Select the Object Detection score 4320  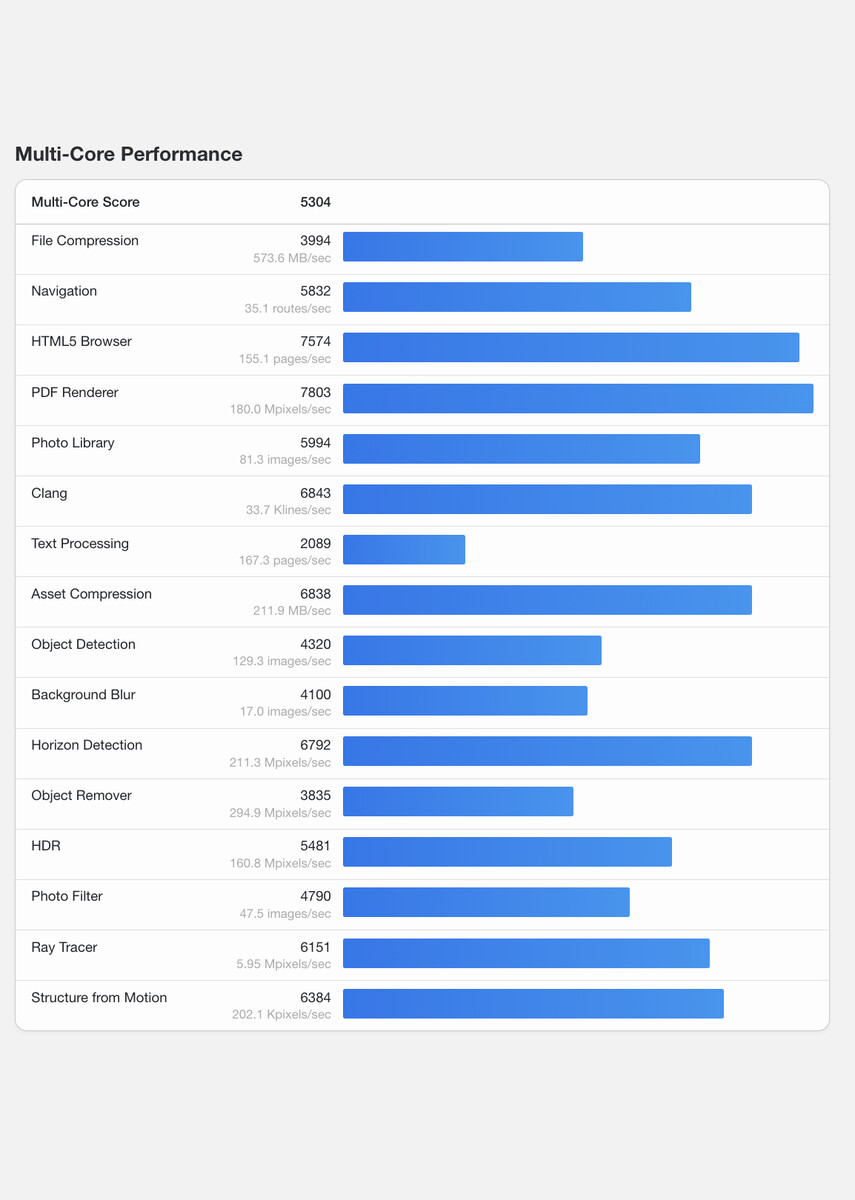(315, 645)
